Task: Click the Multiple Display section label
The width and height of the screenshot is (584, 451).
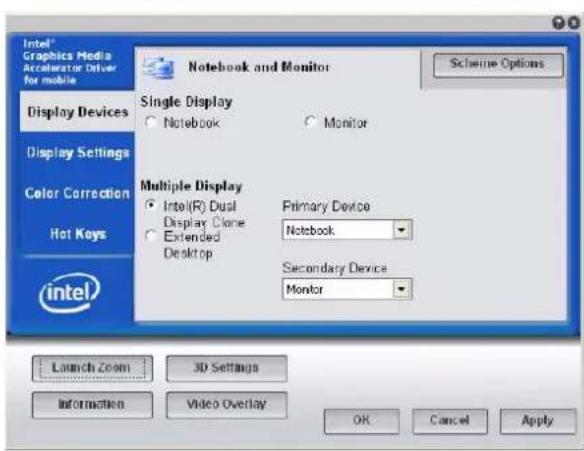Action: coord(191,186)
